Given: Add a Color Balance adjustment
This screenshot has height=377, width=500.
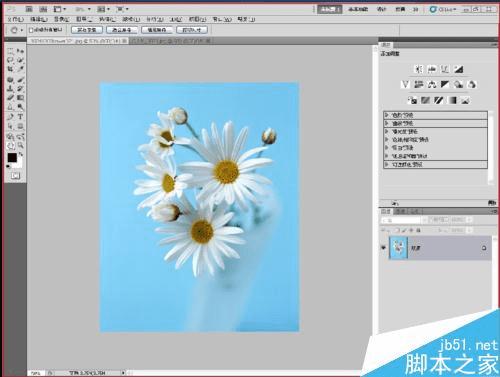Looking at the screenshot, I should tap(432, 84).
